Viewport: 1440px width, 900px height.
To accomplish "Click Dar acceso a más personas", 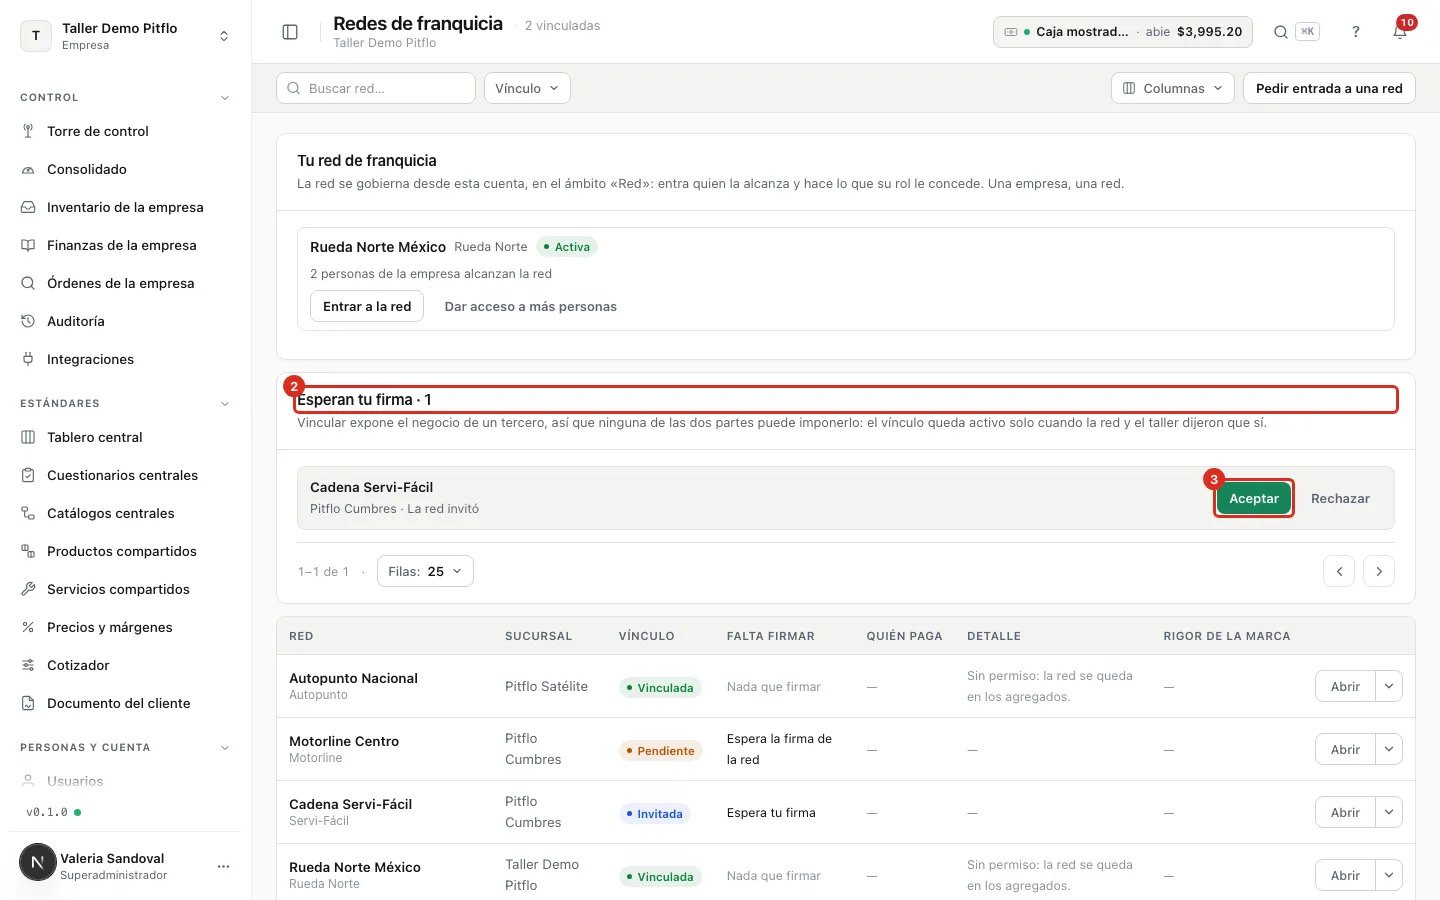I will tap(530, 306).
